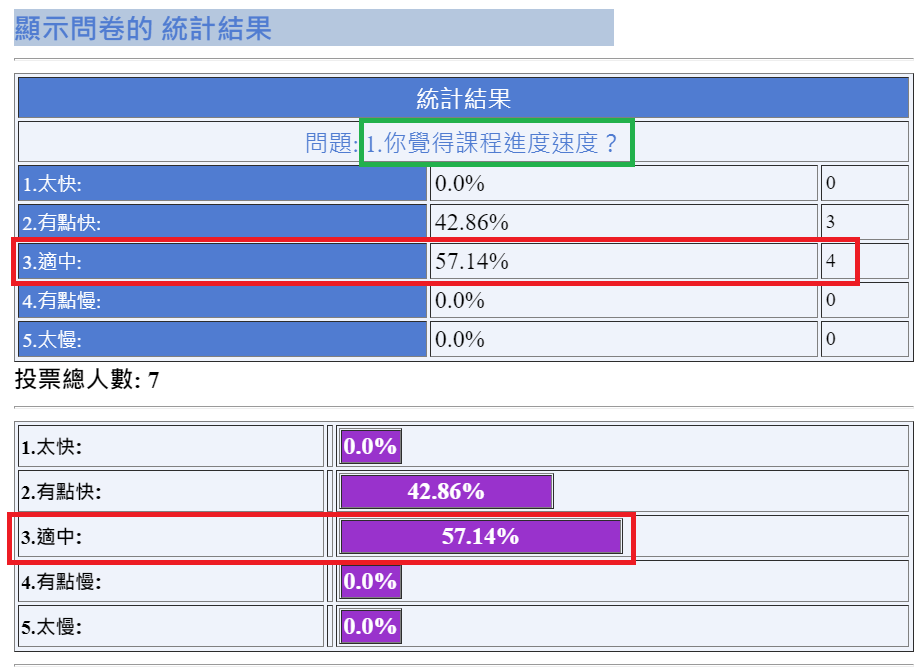Click the purple 0.0% bar for 1.太快
920x668 pixels.
370,446
